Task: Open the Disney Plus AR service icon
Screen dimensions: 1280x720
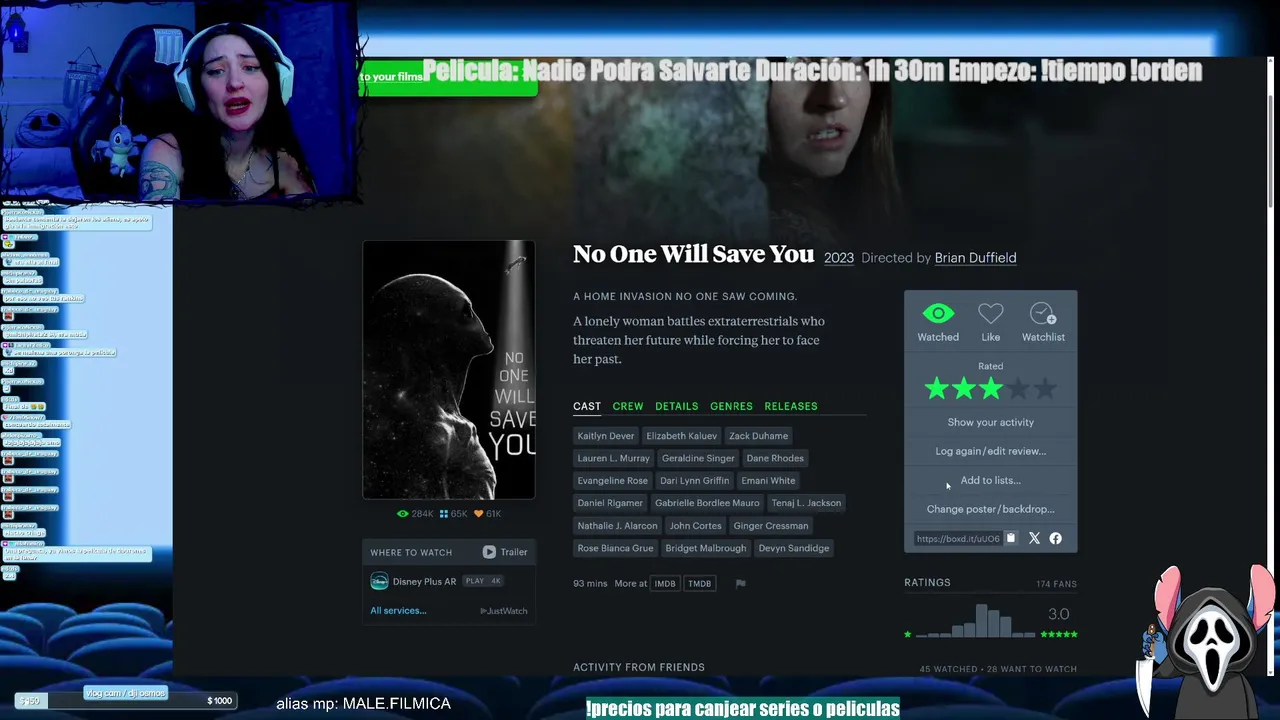Action: click(379, 581)
